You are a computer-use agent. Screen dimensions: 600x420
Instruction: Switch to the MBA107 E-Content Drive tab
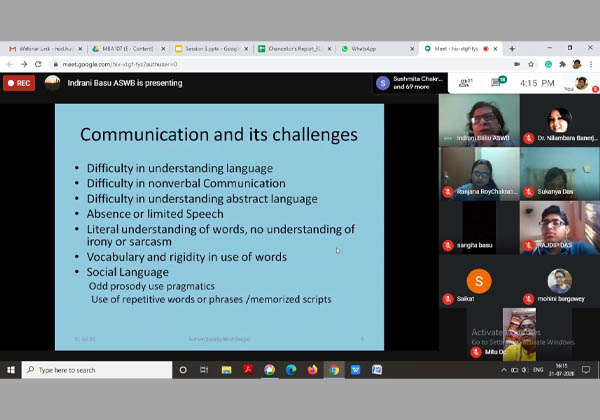click(x=128, y=49)
